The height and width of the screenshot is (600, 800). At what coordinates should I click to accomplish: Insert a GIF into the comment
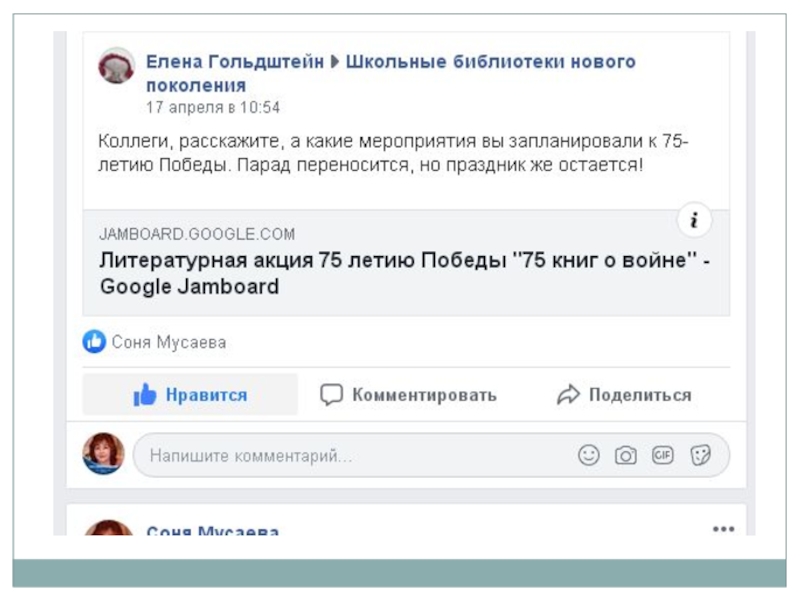(662, 456)
